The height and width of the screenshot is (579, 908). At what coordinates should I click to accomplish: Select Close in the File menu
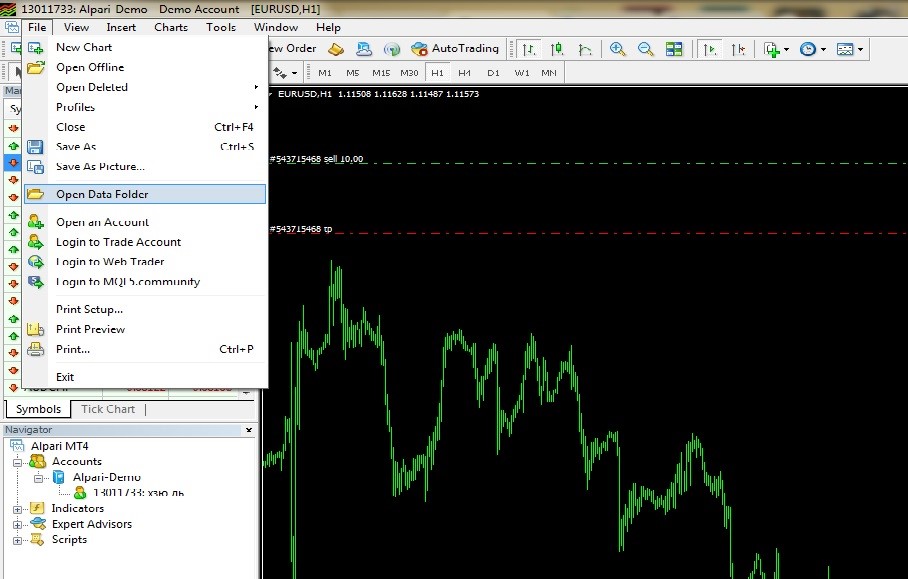coord(145,127)
